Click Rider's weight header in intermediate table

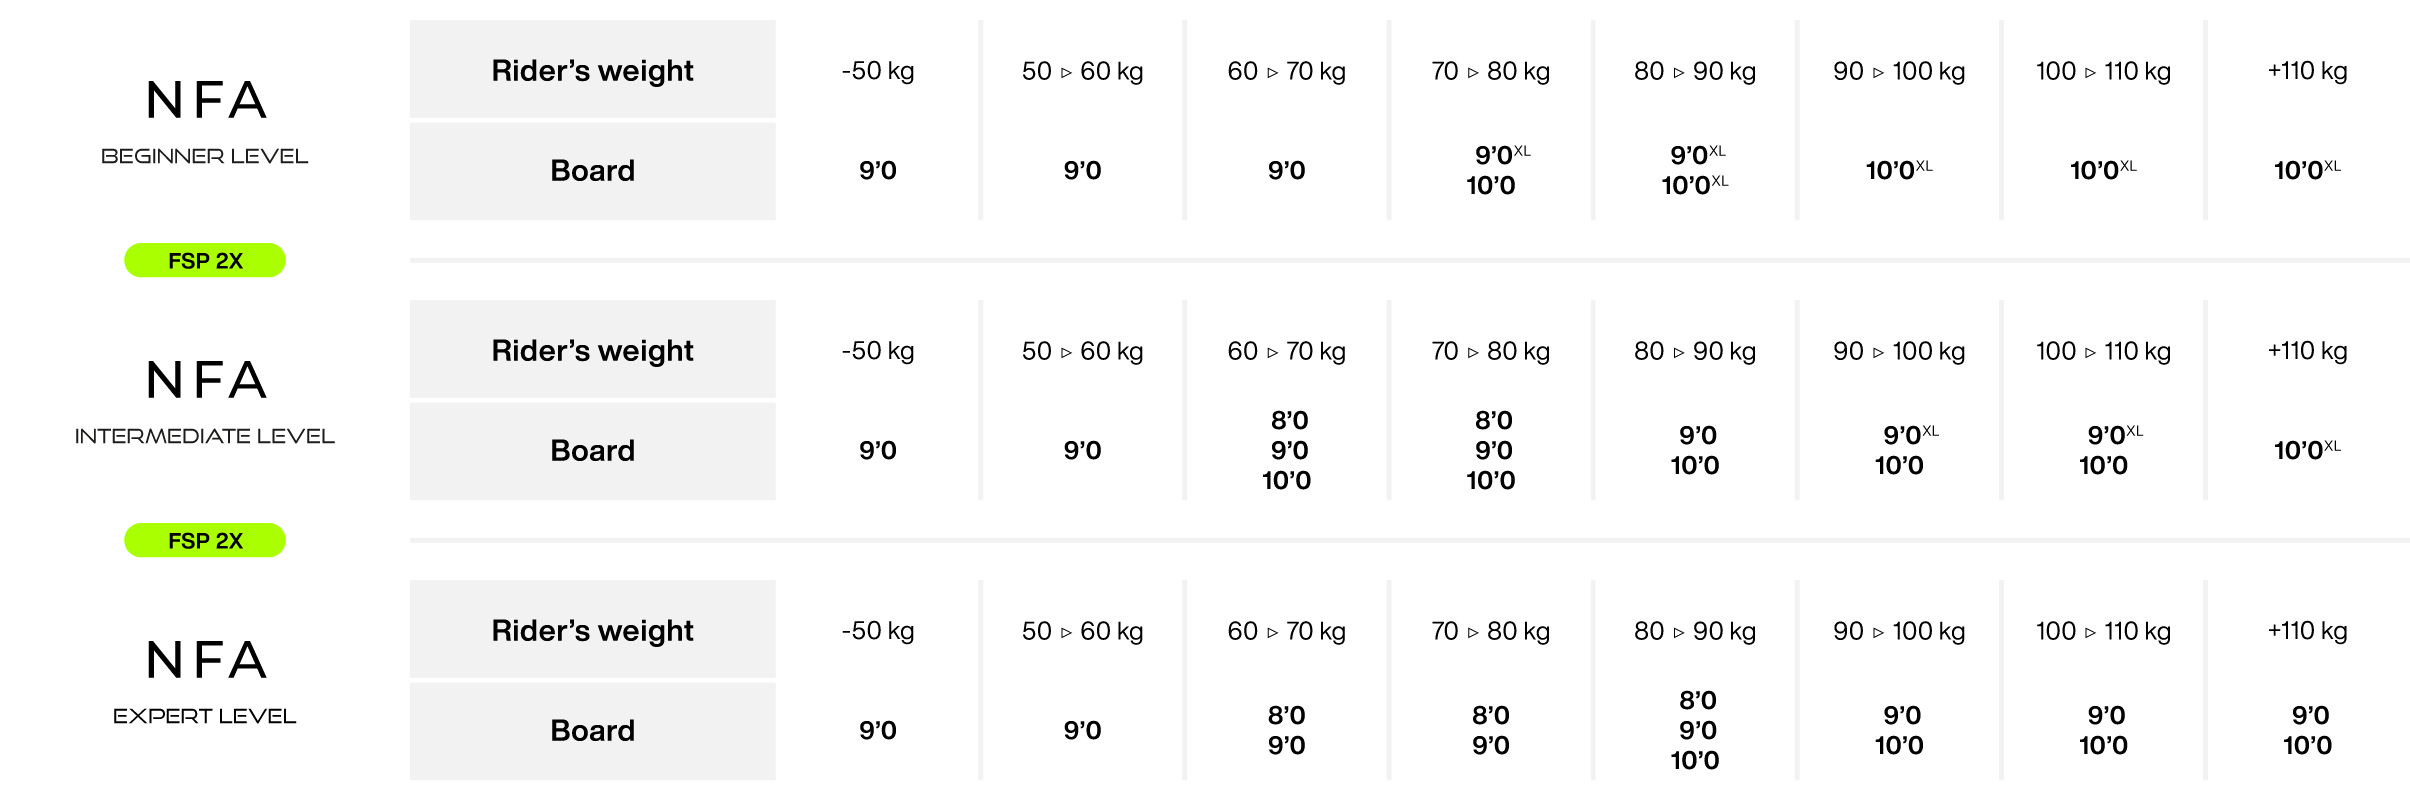593,350
